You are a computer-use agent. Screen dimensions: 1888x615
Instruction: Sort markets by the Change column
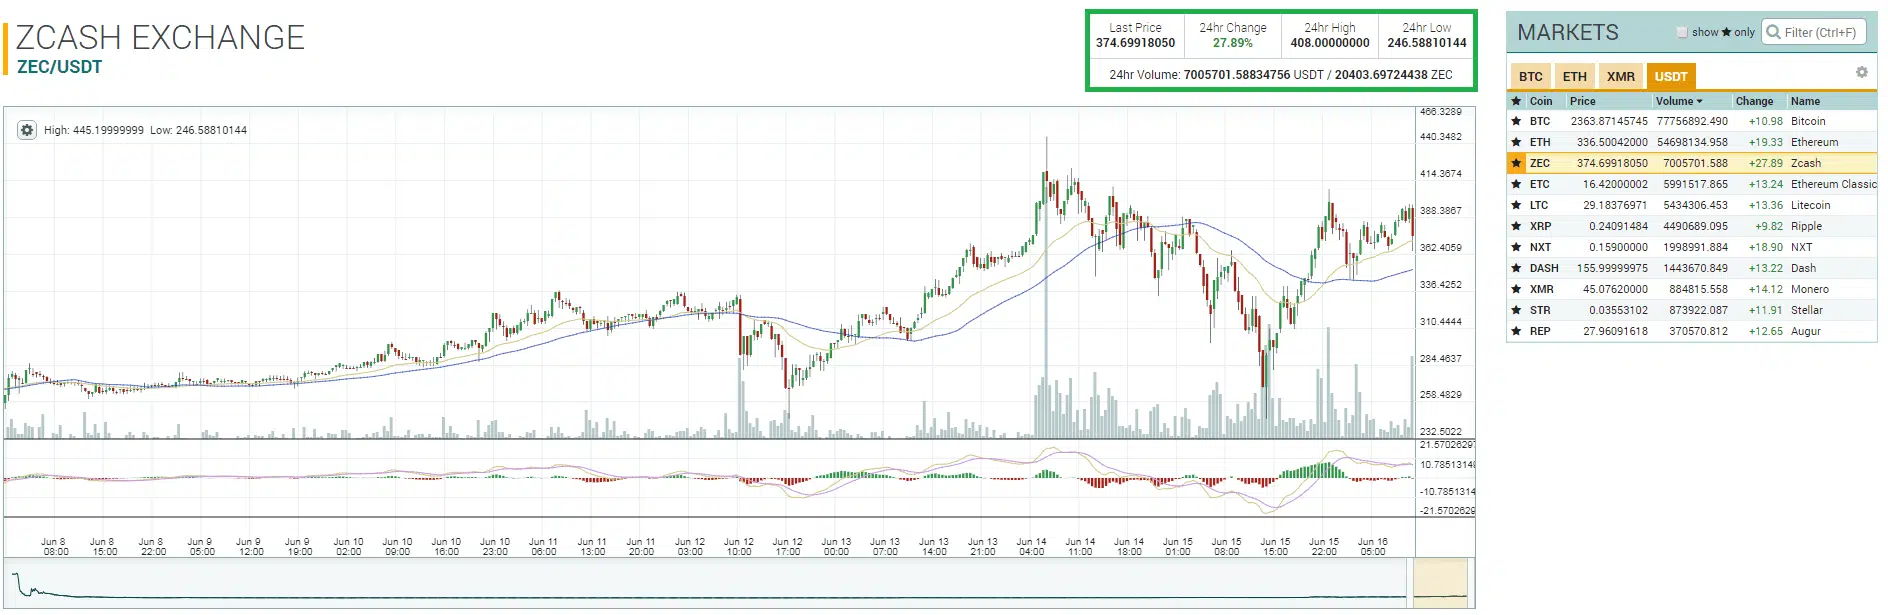[x=1754, y=101]
